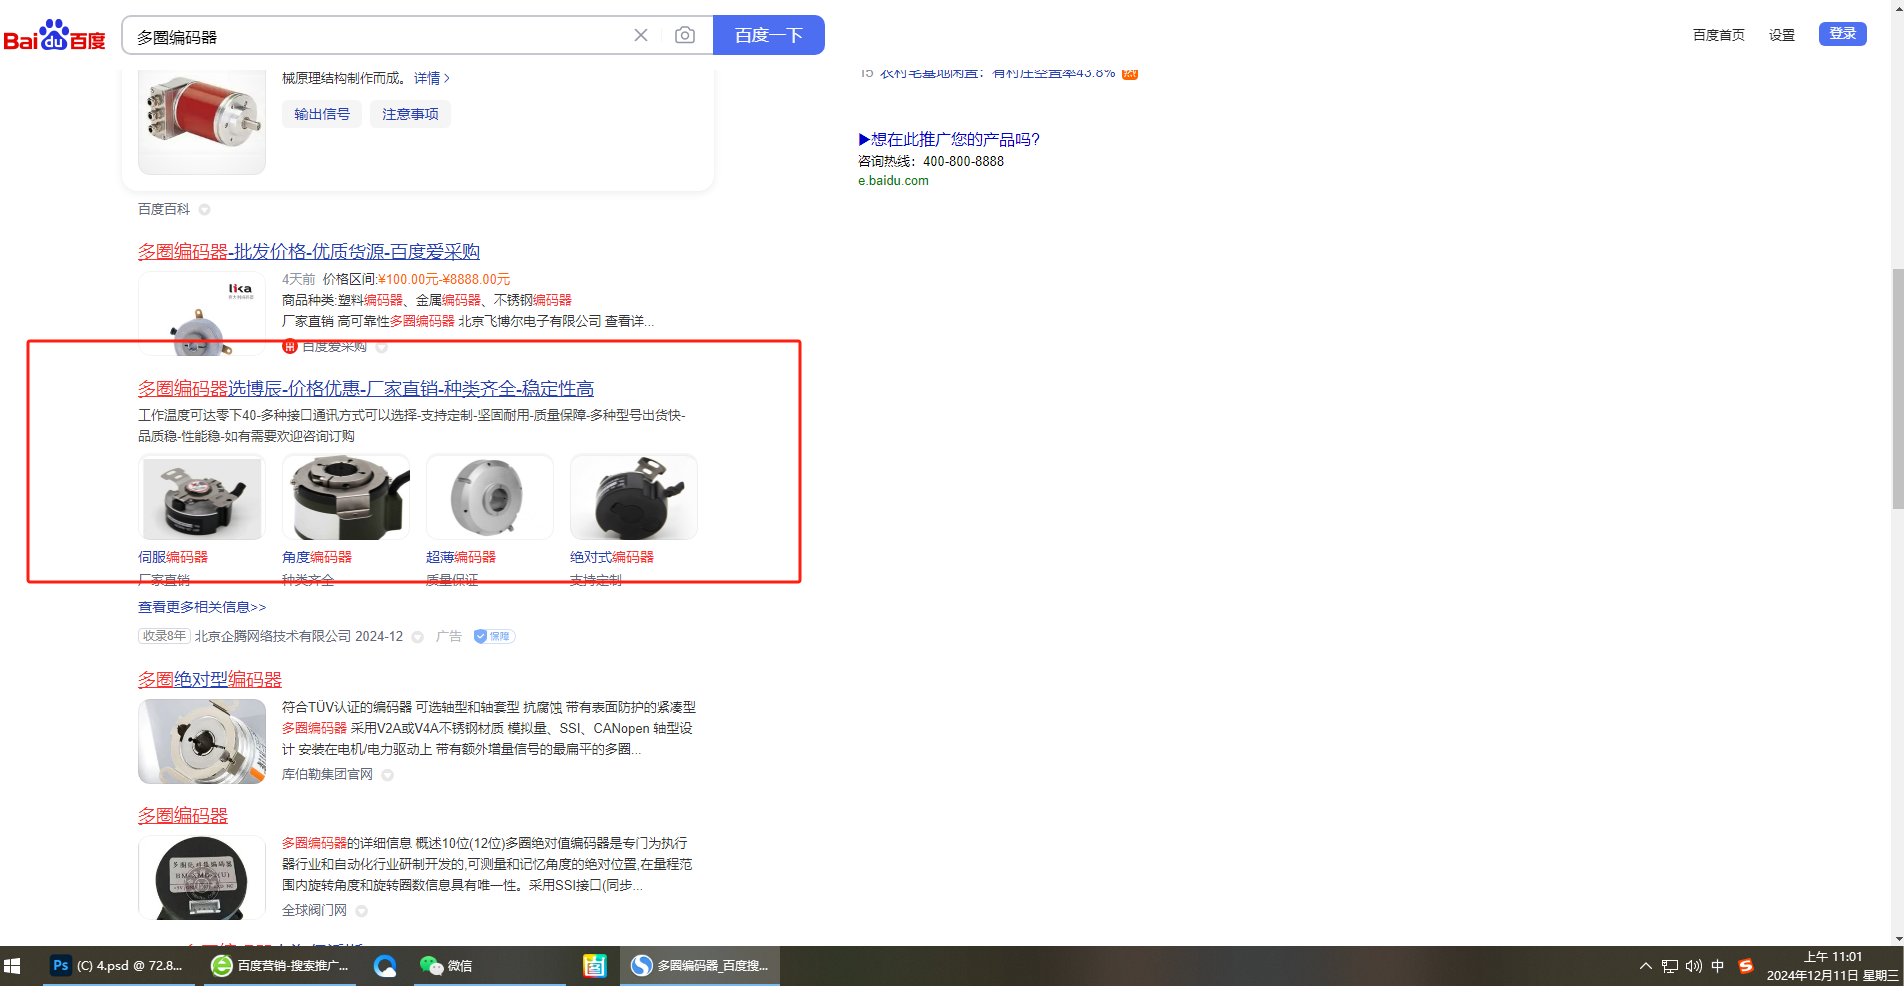
Task: Select the 输出信号 tag
Action: (322, 114)
